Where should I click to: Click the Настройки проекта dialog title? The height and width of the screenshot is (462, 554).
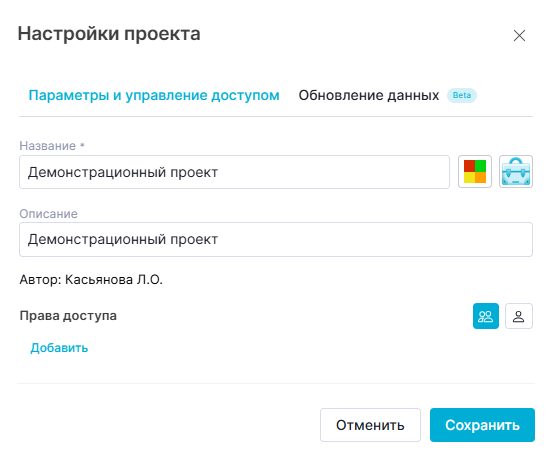[109, 34]
